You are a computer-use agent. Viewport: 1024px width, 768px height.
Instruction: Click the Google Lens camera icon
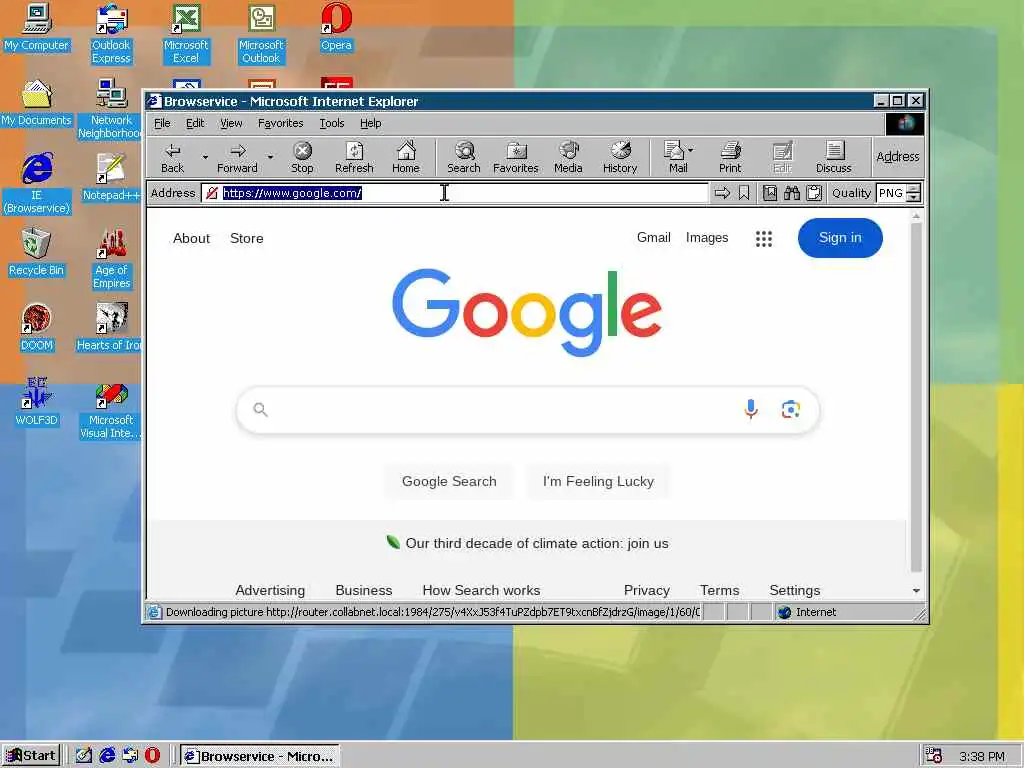(791, 409)
